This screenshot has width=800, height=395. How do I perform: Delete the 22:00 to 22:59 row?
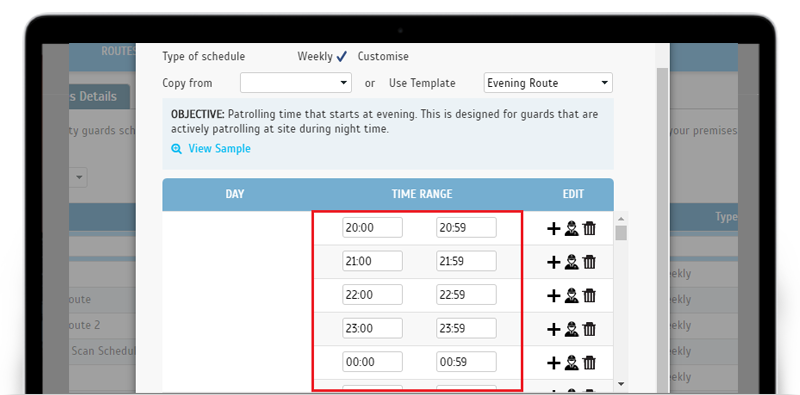click(x=589, y=296)
